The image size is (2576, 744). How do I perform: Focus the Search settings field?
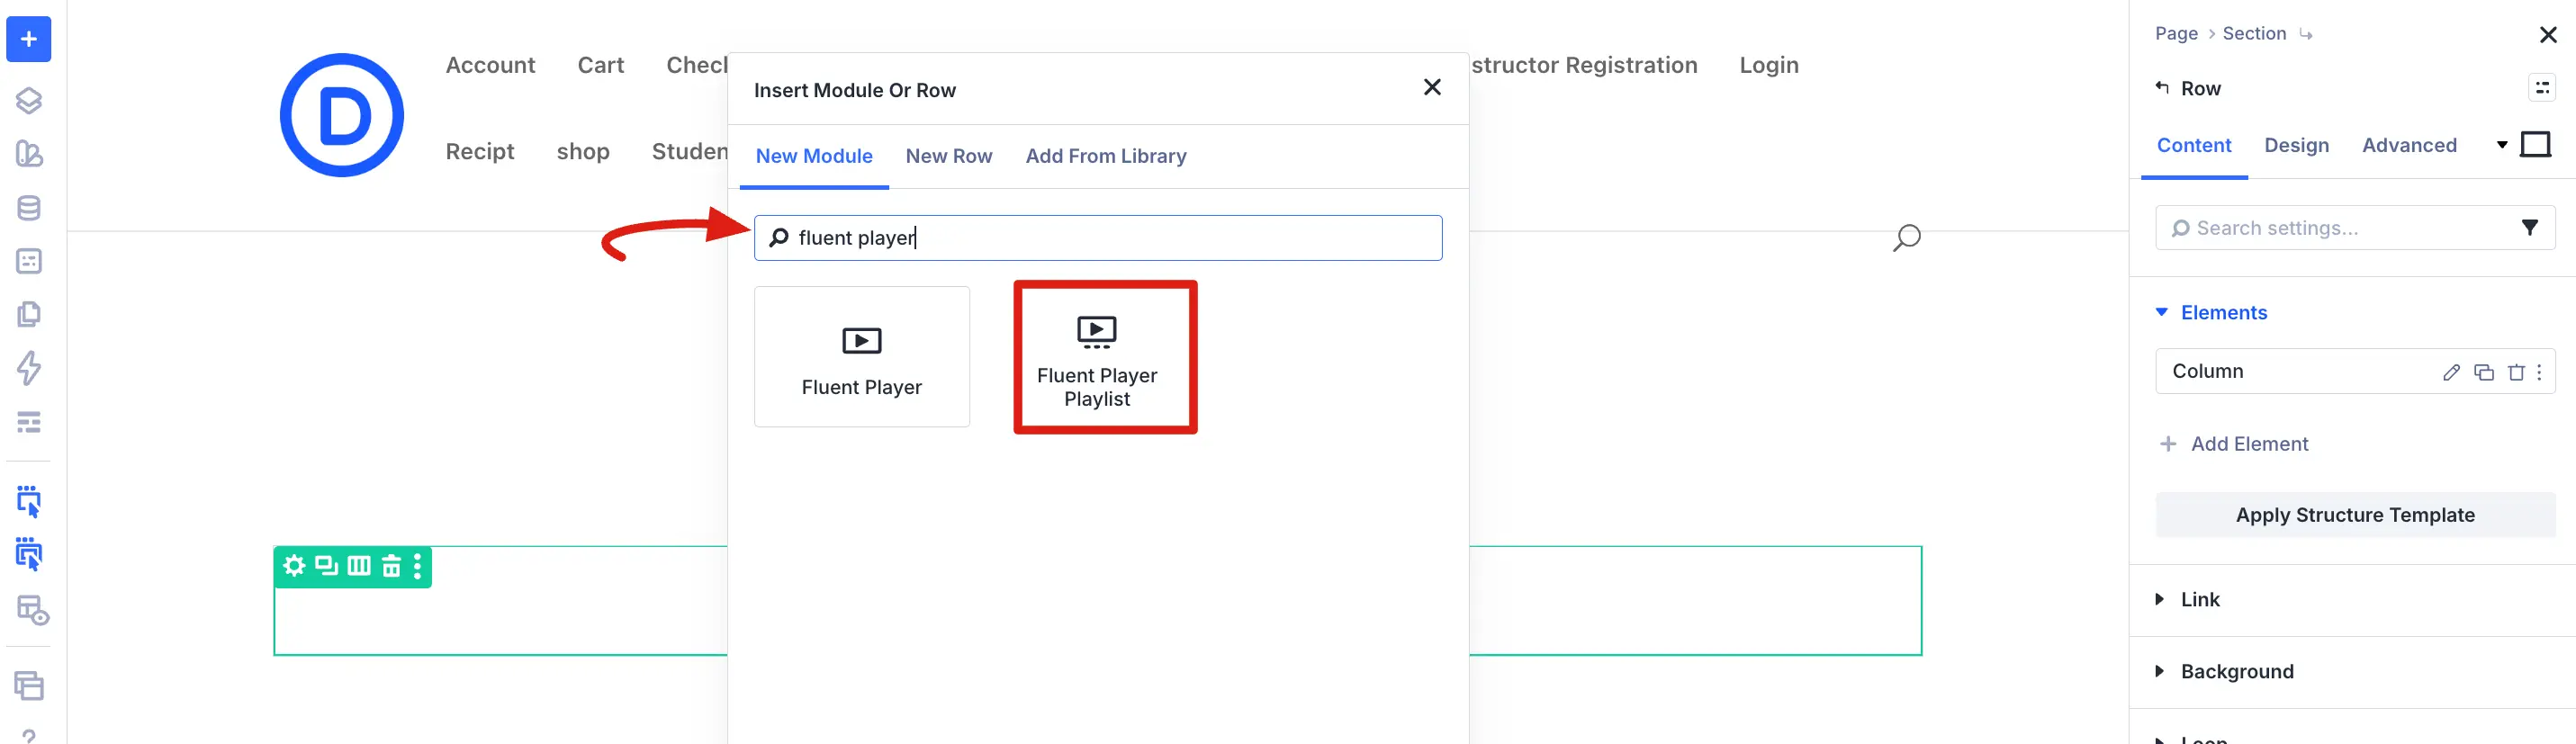coord(2355,228)
